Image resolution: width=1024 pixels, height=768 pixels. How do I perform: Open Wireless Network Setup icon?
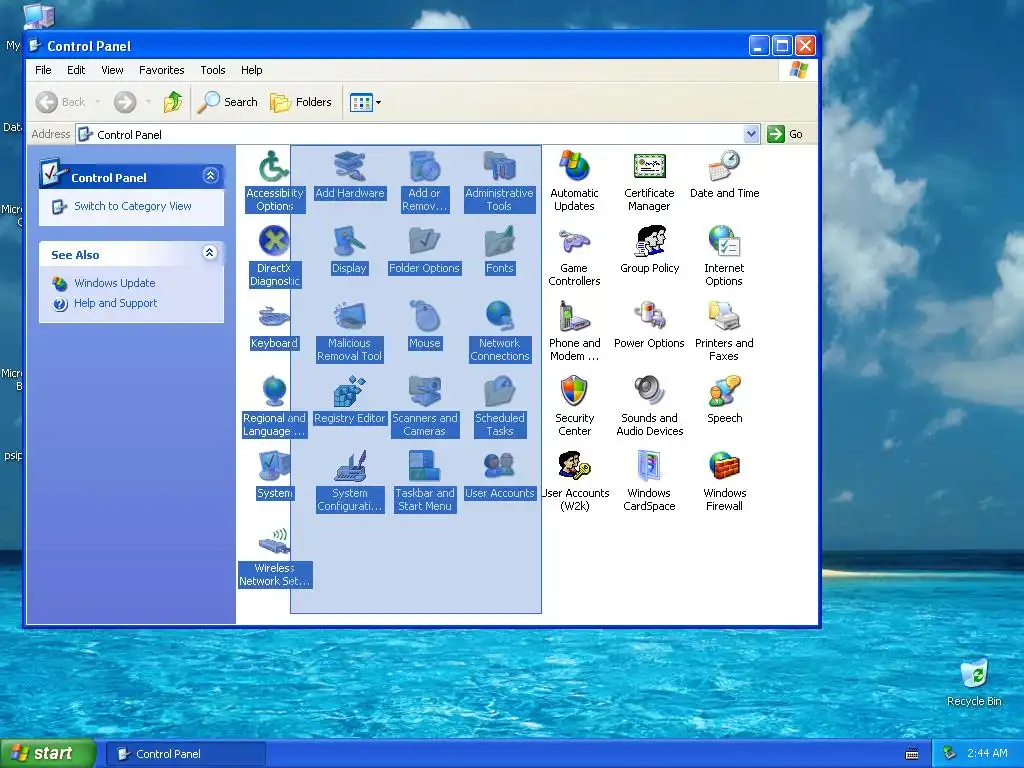click(x=274, y=542)
